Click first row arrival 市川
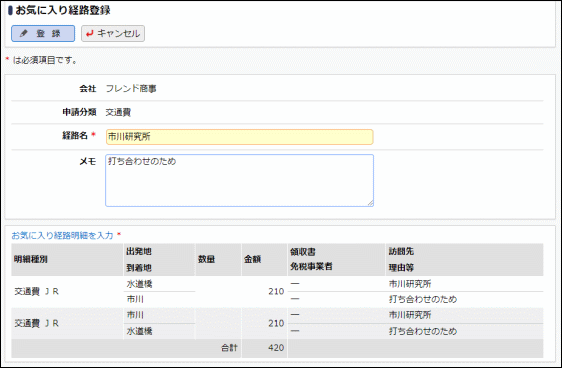Screen dimensions: 562x368 (x=135, y=299)
